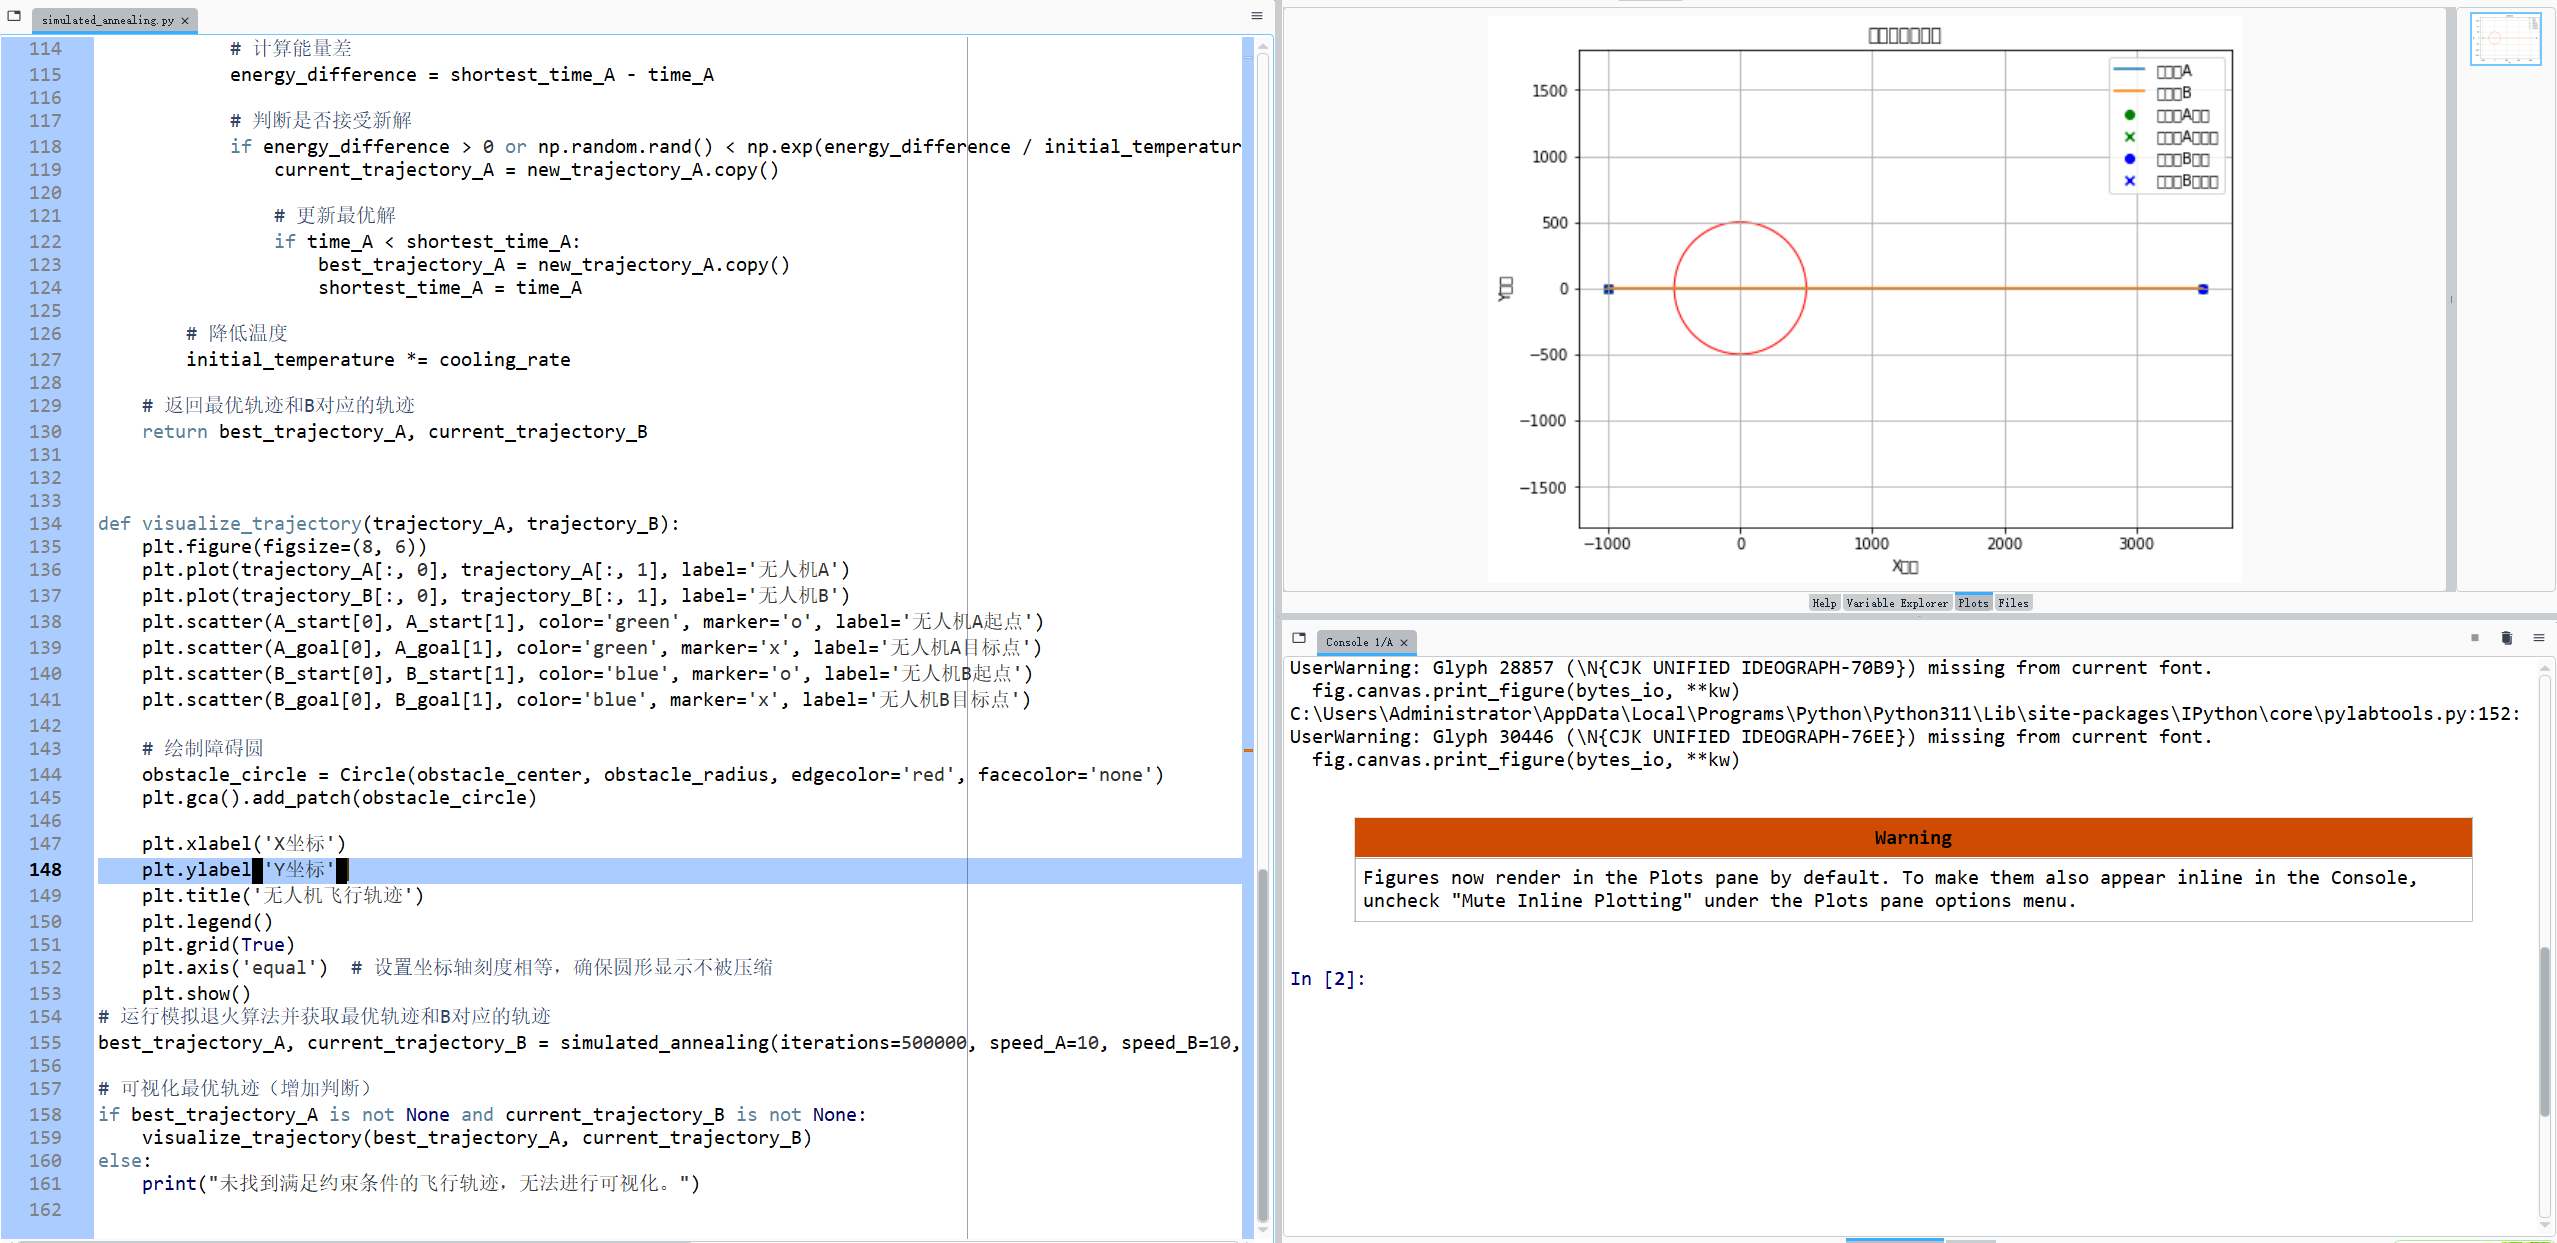Click the editor scroll-up arrow button
Screen dimensions: 2557x1243
coord(1263,44)
